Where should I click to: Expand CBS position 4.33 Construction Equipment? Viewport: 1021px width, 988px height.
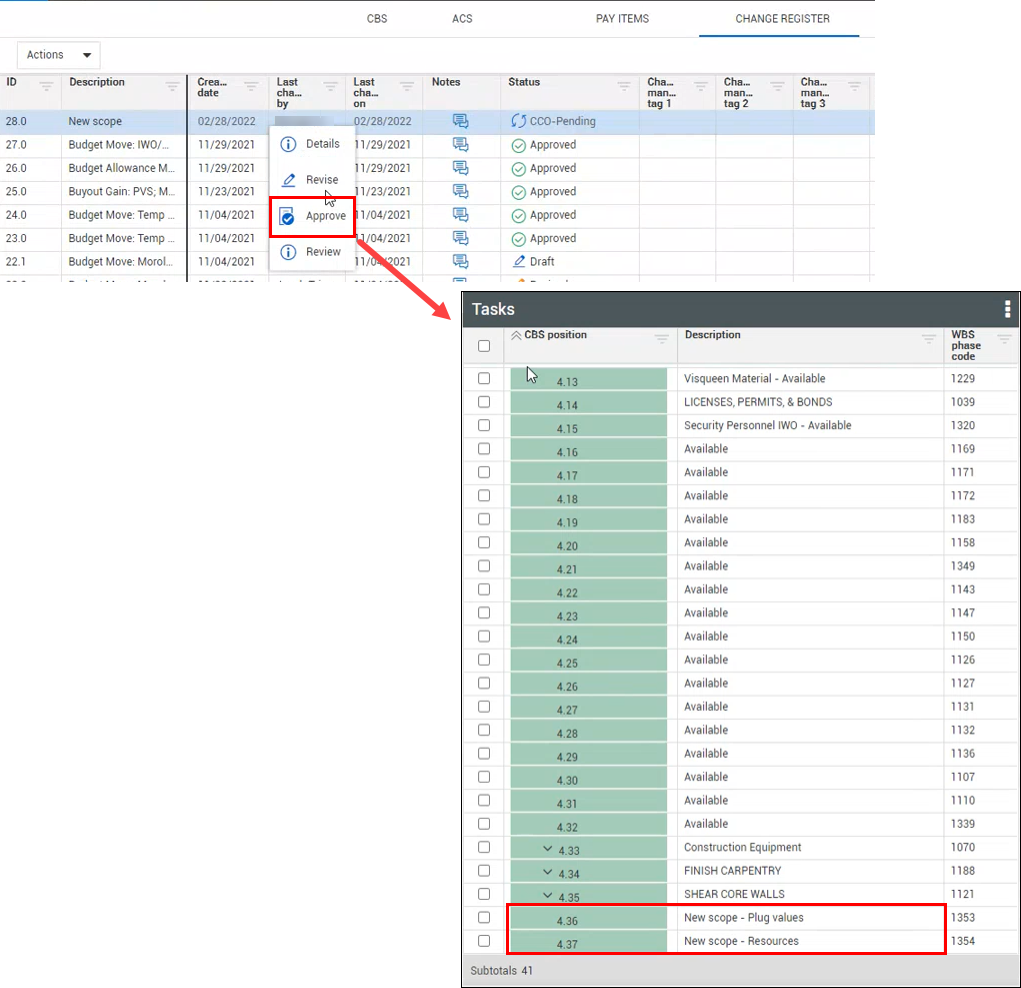point(547,848)
